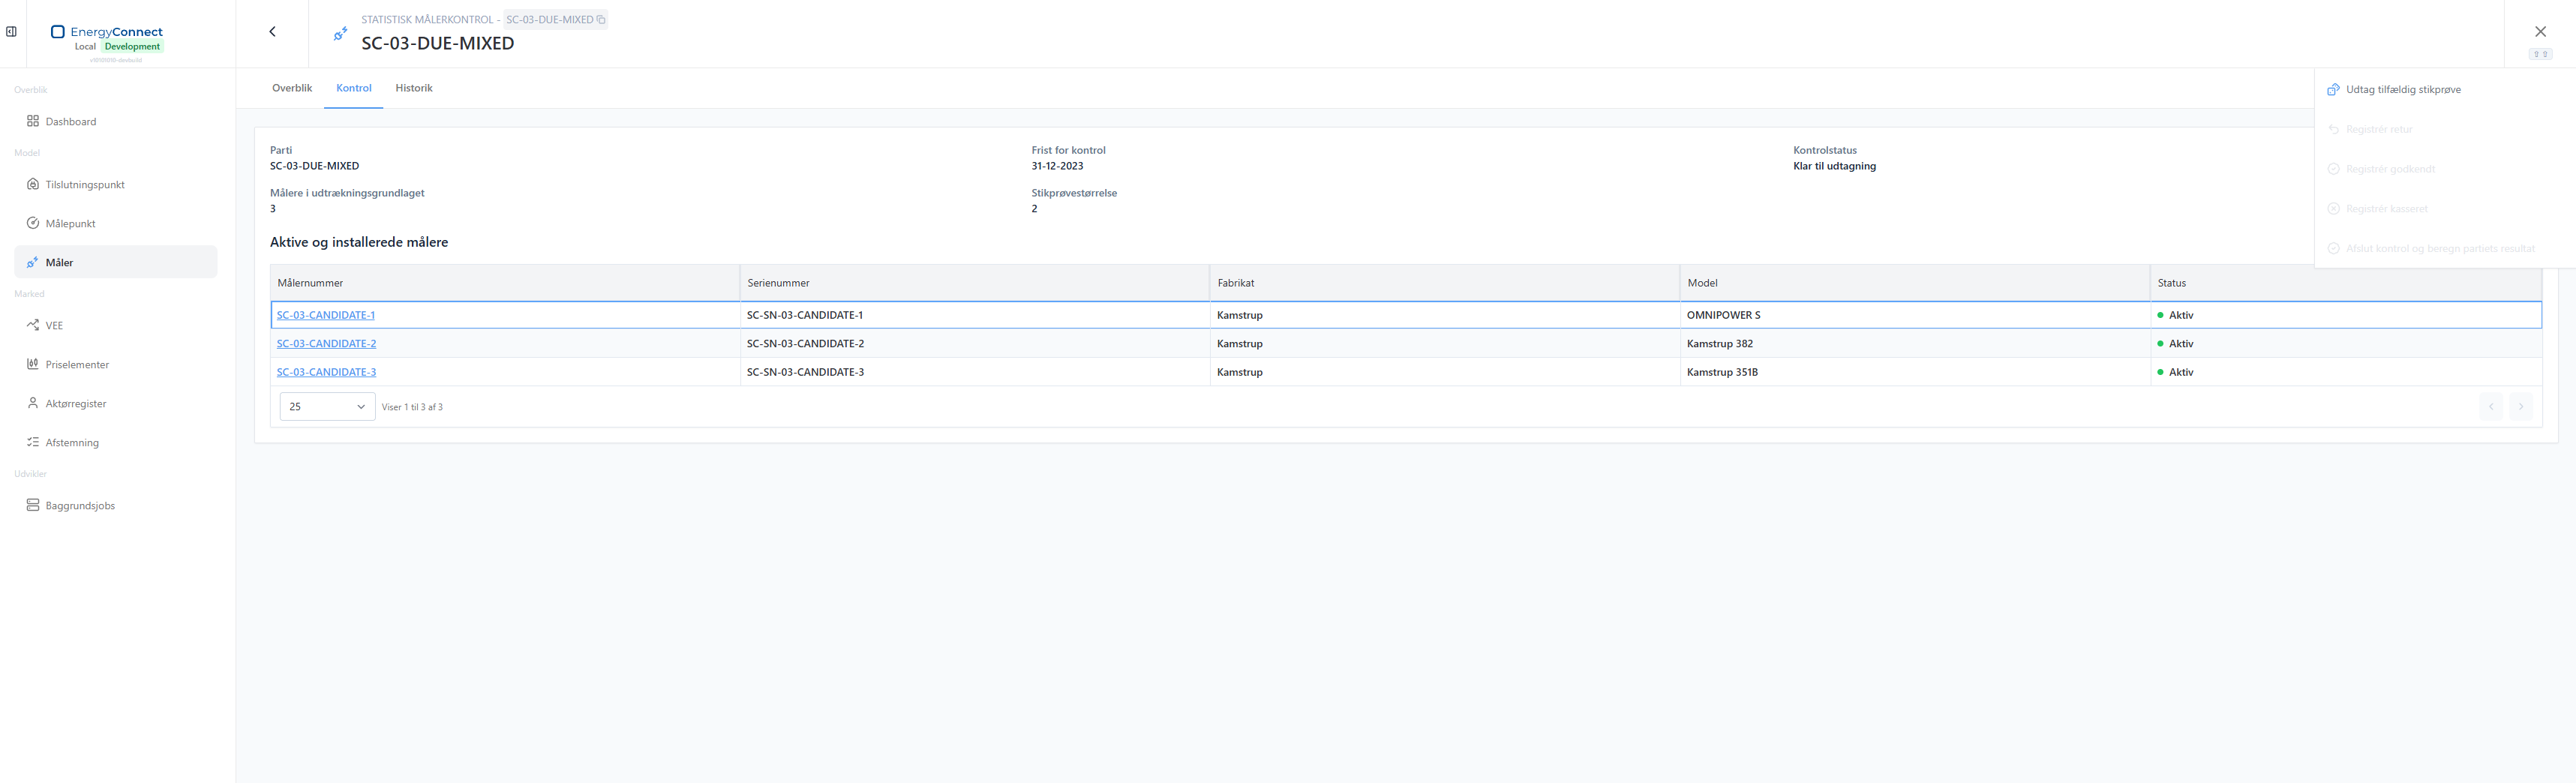Close the detail panel with X
The height and width of the screenshot is (783, 2576).
click(x=2540, y=32)
